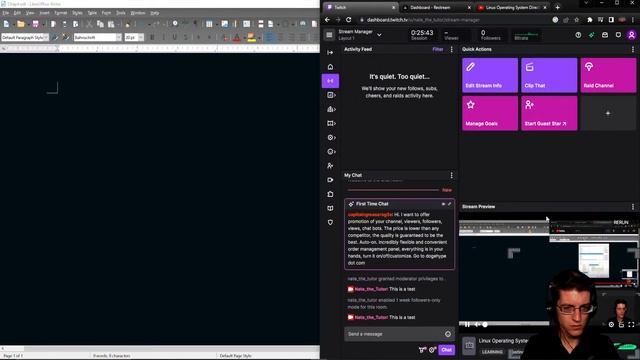The image size is (640, 360).
Task: Open the font name dropdown arrow
Action: [x=119, y=38]
